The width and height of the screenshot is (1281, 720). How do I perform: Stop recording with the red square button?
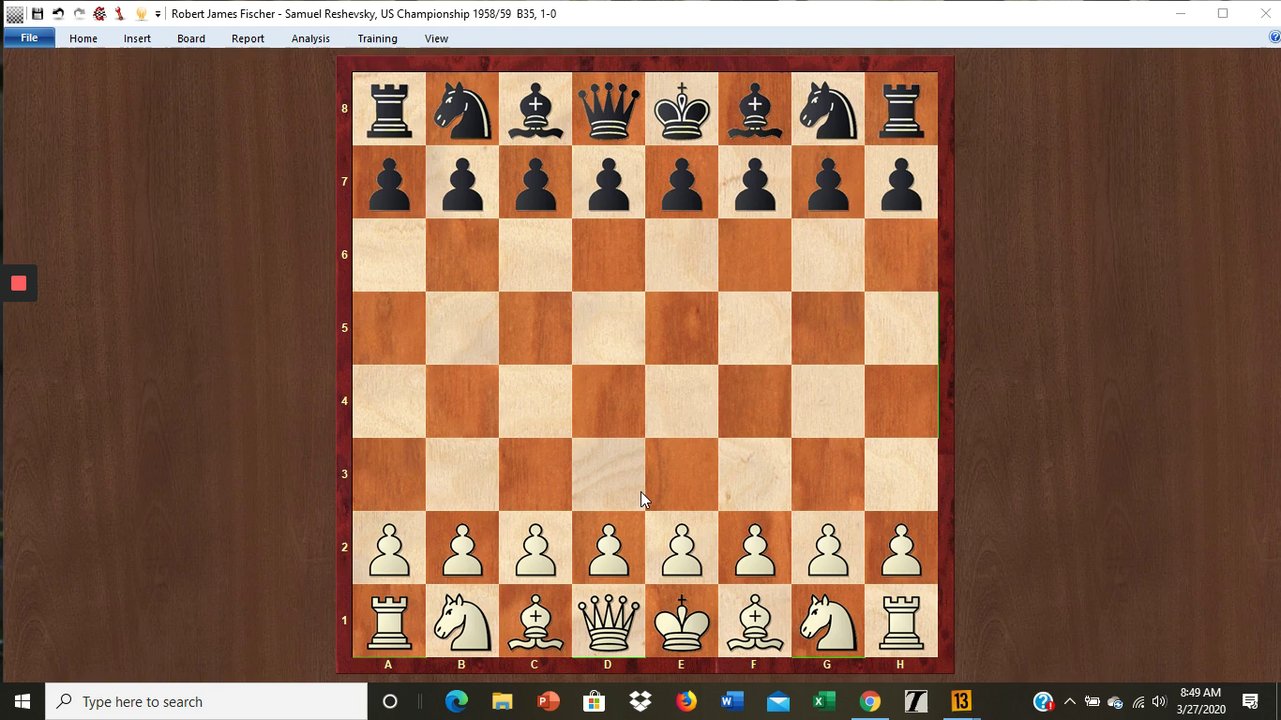click(18, 283)
